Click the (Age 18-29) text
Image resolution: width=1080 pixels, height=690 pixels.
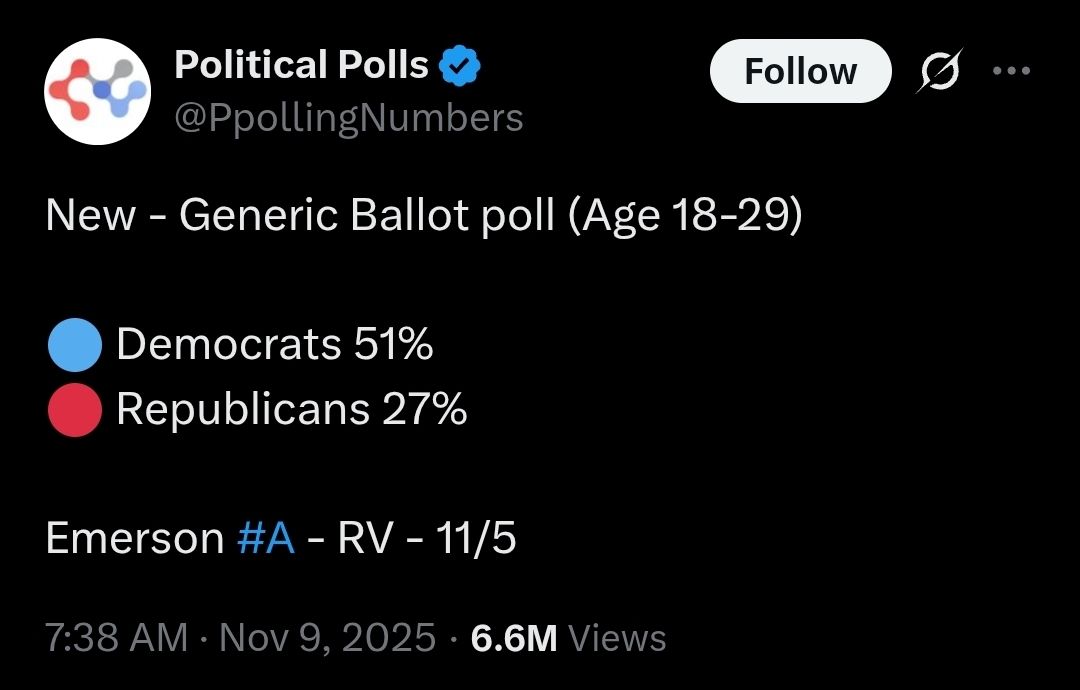(x=685, y=216)
